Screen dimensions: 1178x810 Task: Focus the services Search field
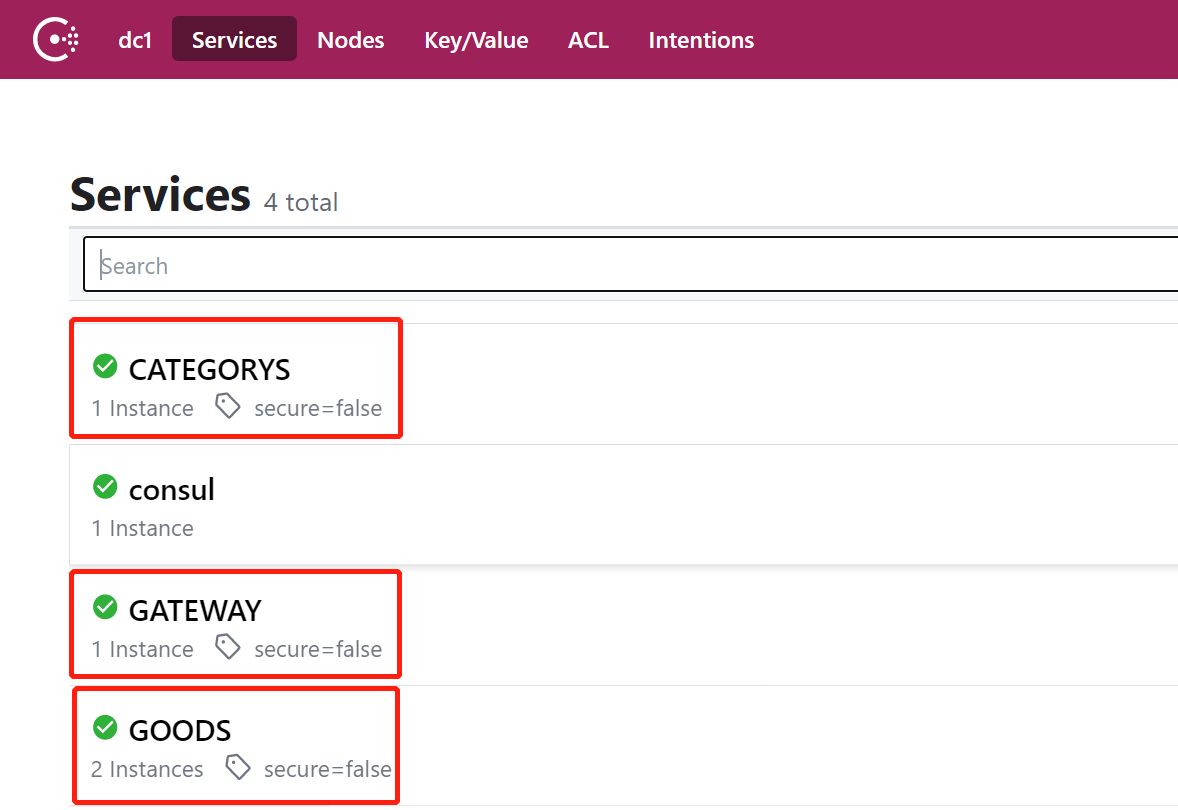(x=630, y=264)
